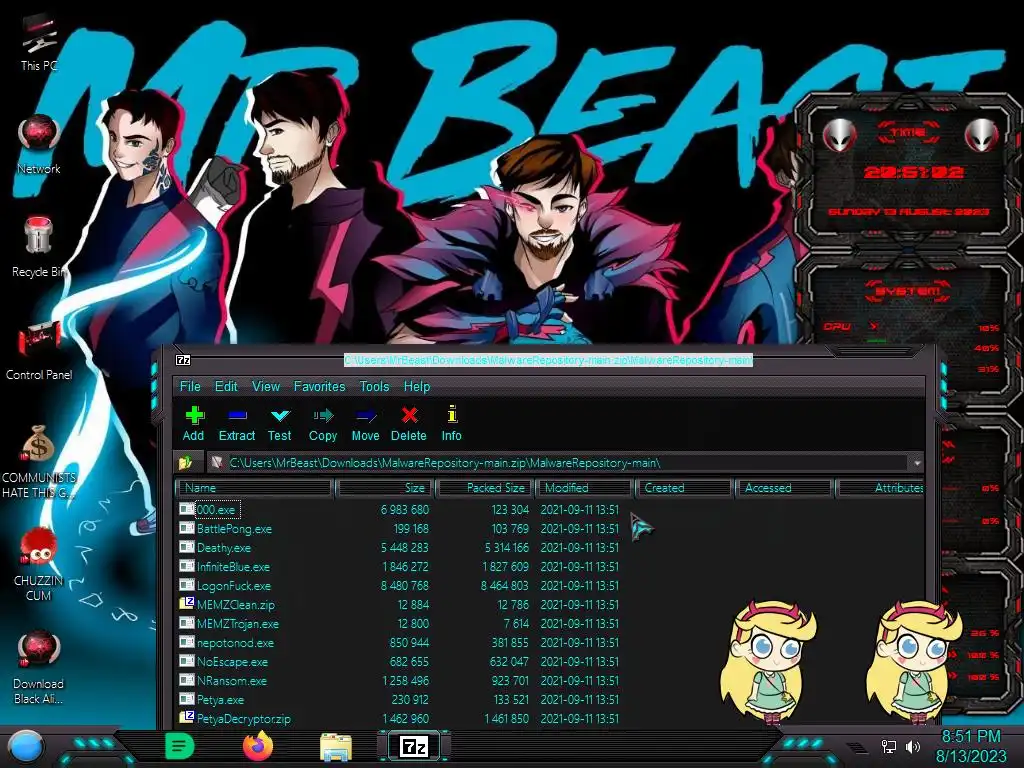Select the Download Black Ali... desktop icon
Viewport: 1024px width, 768px height.
[x=39, y=667]
